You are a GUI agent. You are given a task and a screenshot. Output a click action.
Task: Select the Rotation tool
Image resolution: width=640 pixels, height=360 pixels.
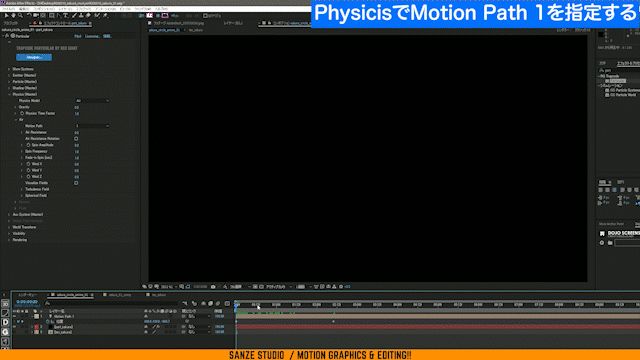[29, 16]
